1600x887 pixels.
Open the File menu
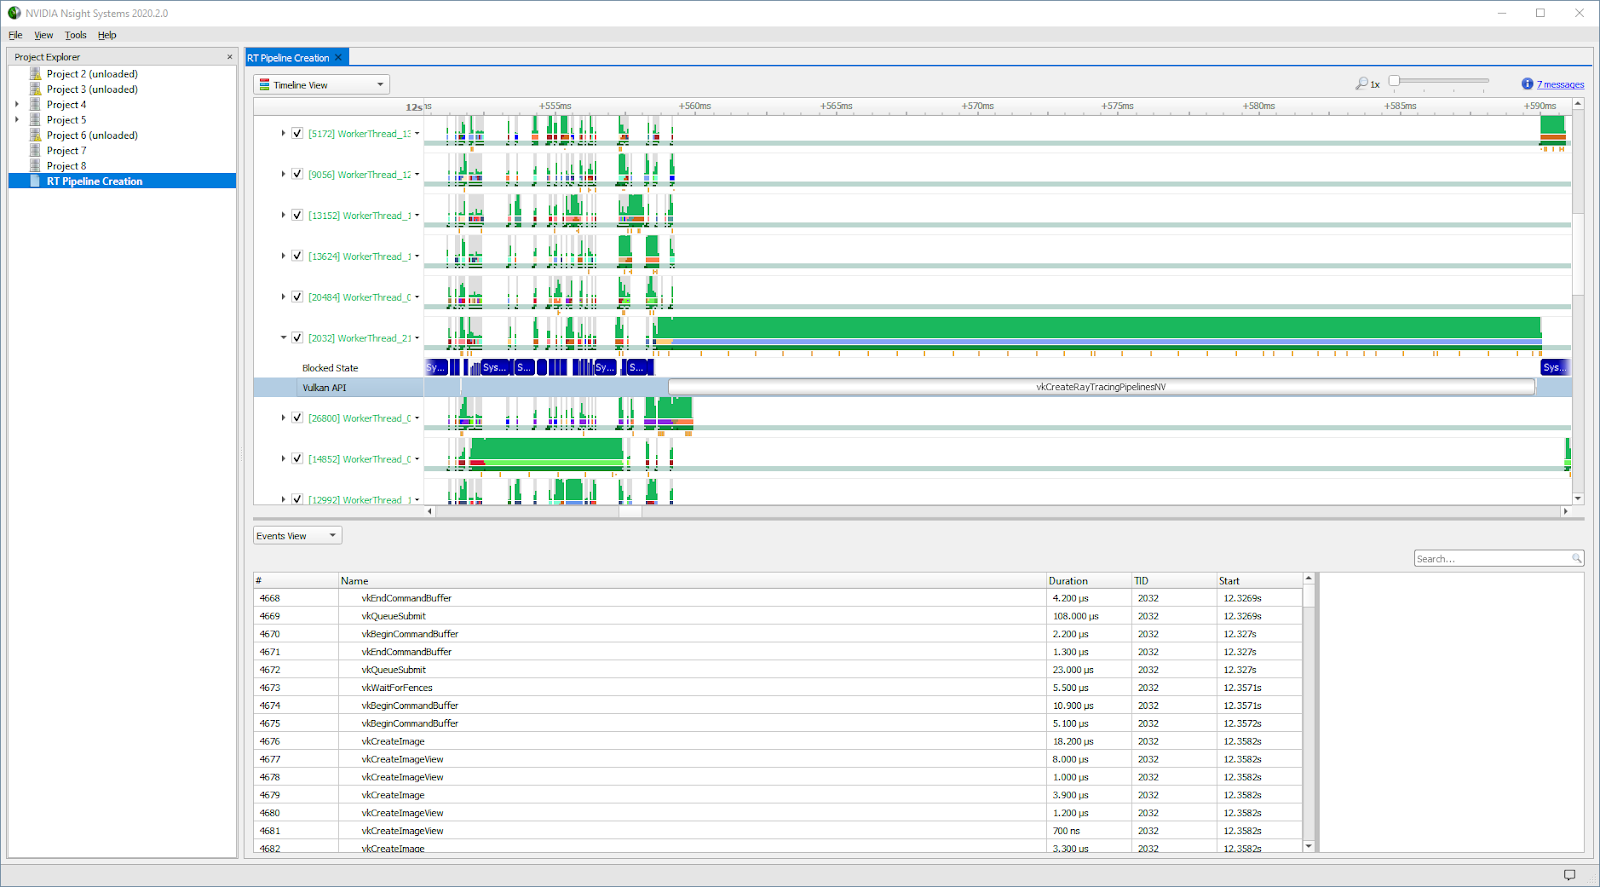(x=15, y=35)
